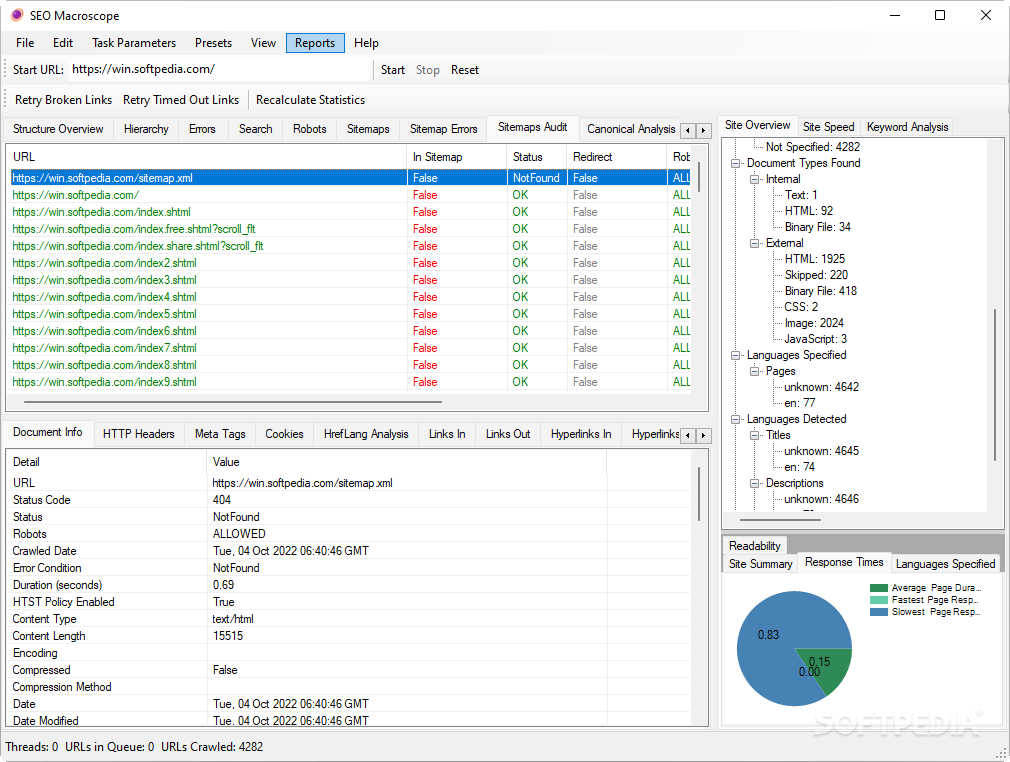The height and width of the screenshot is (762, 1010).
Task: Open the View menu
Action: pos(263,43)
